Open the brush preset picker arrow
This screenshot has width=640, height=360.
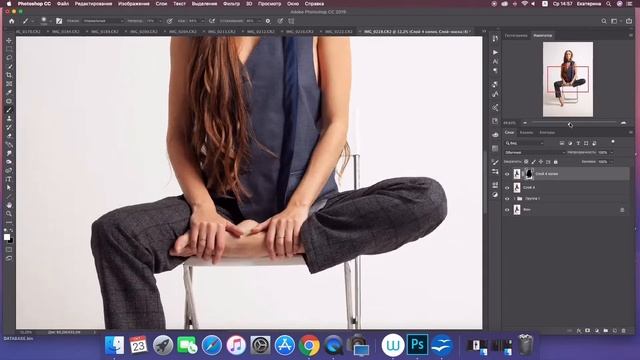50,21
